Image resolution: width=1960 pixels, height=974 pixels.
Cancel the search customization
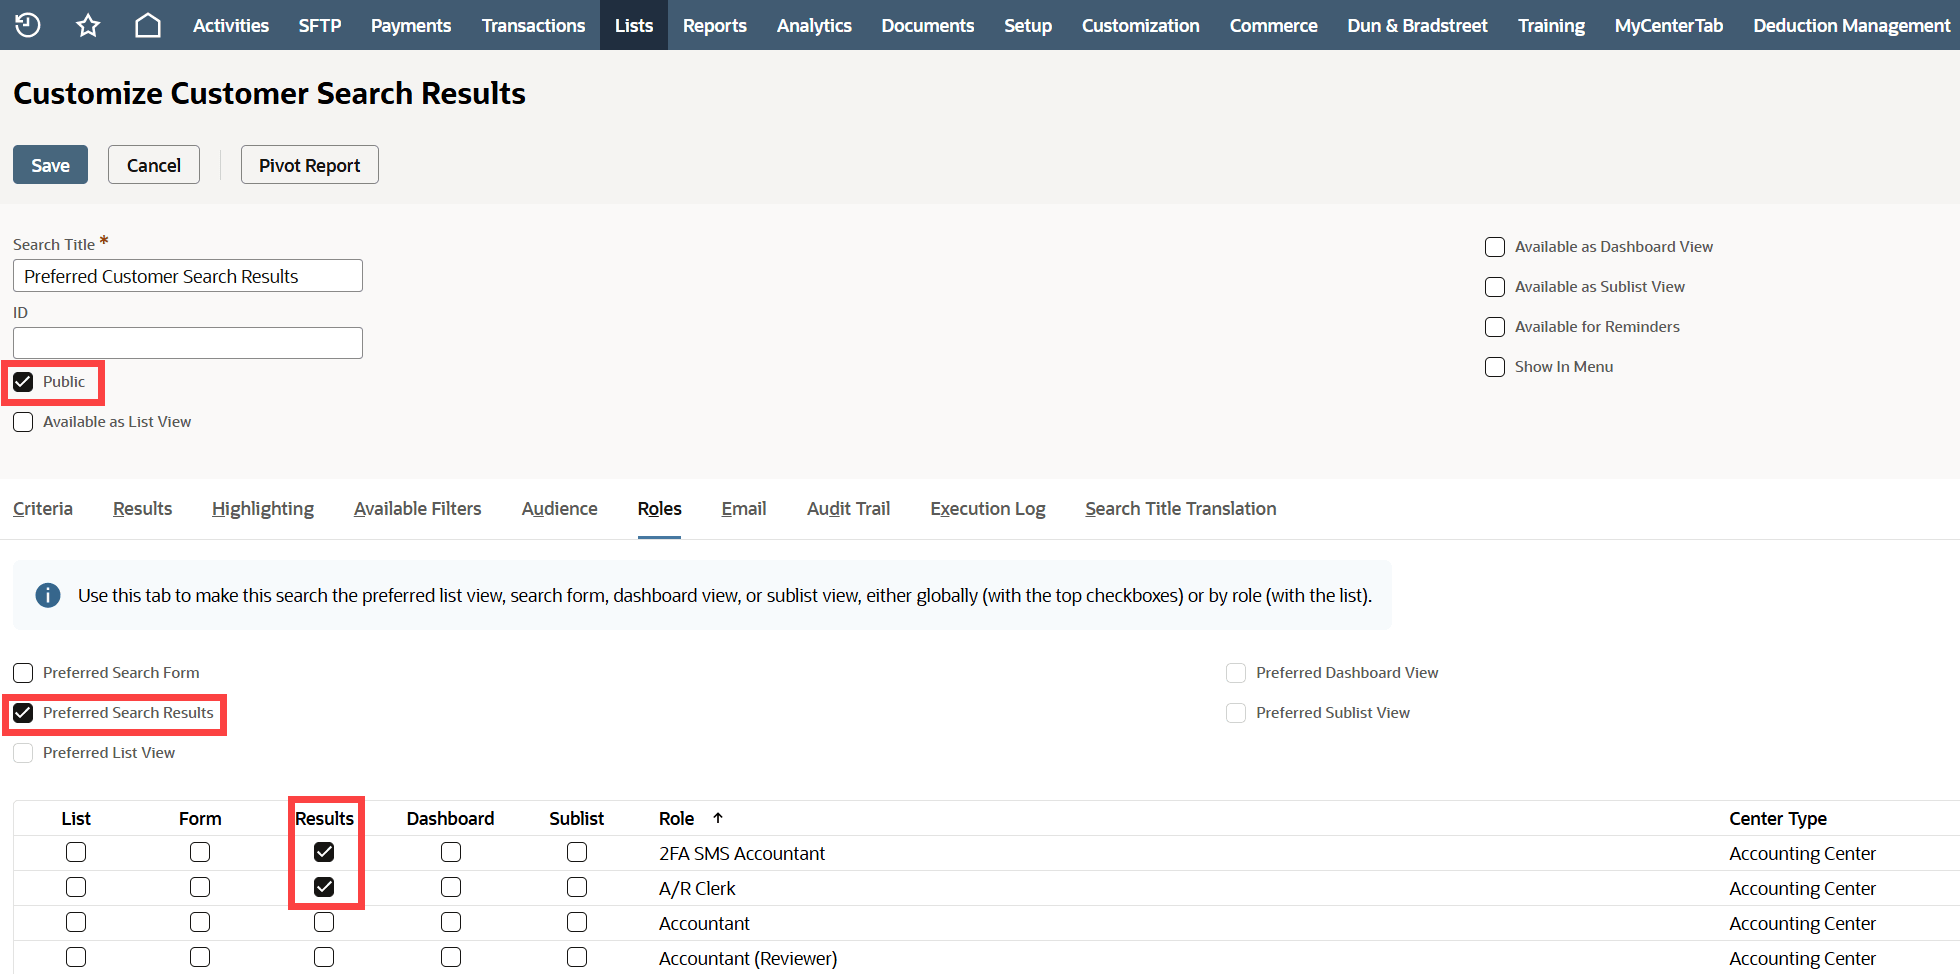tap(154, 165)
